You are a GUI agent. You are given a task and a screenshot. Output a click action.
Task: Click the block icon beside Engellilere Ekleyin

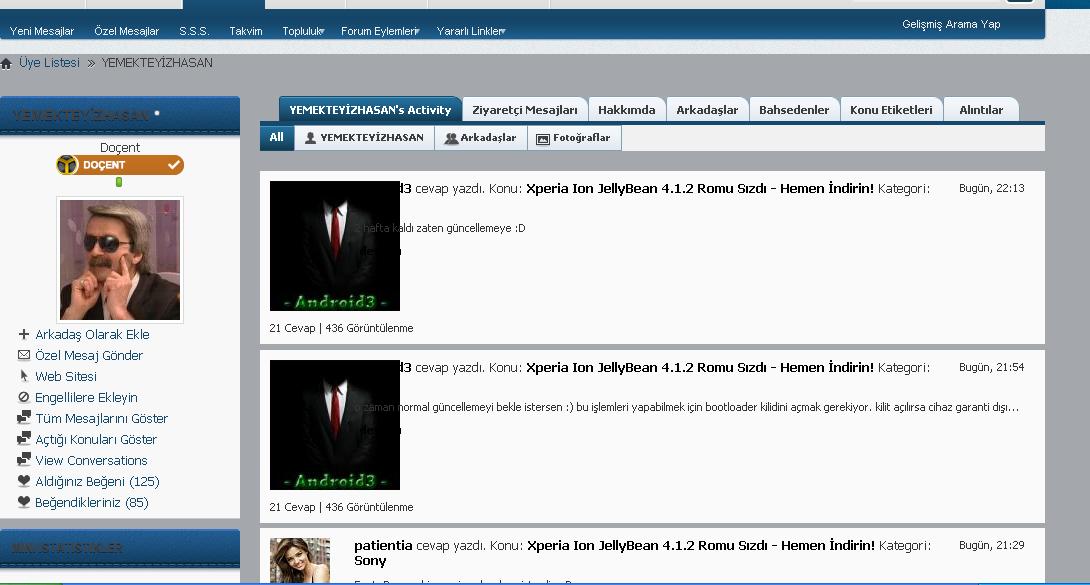pyautogui.click(x=24, y=397)
